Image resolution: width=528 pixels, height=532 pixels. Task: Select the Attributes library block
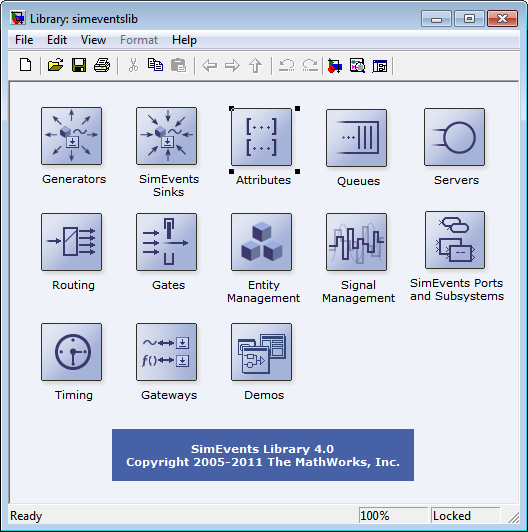pyautogui.click(x=261, y=137)
